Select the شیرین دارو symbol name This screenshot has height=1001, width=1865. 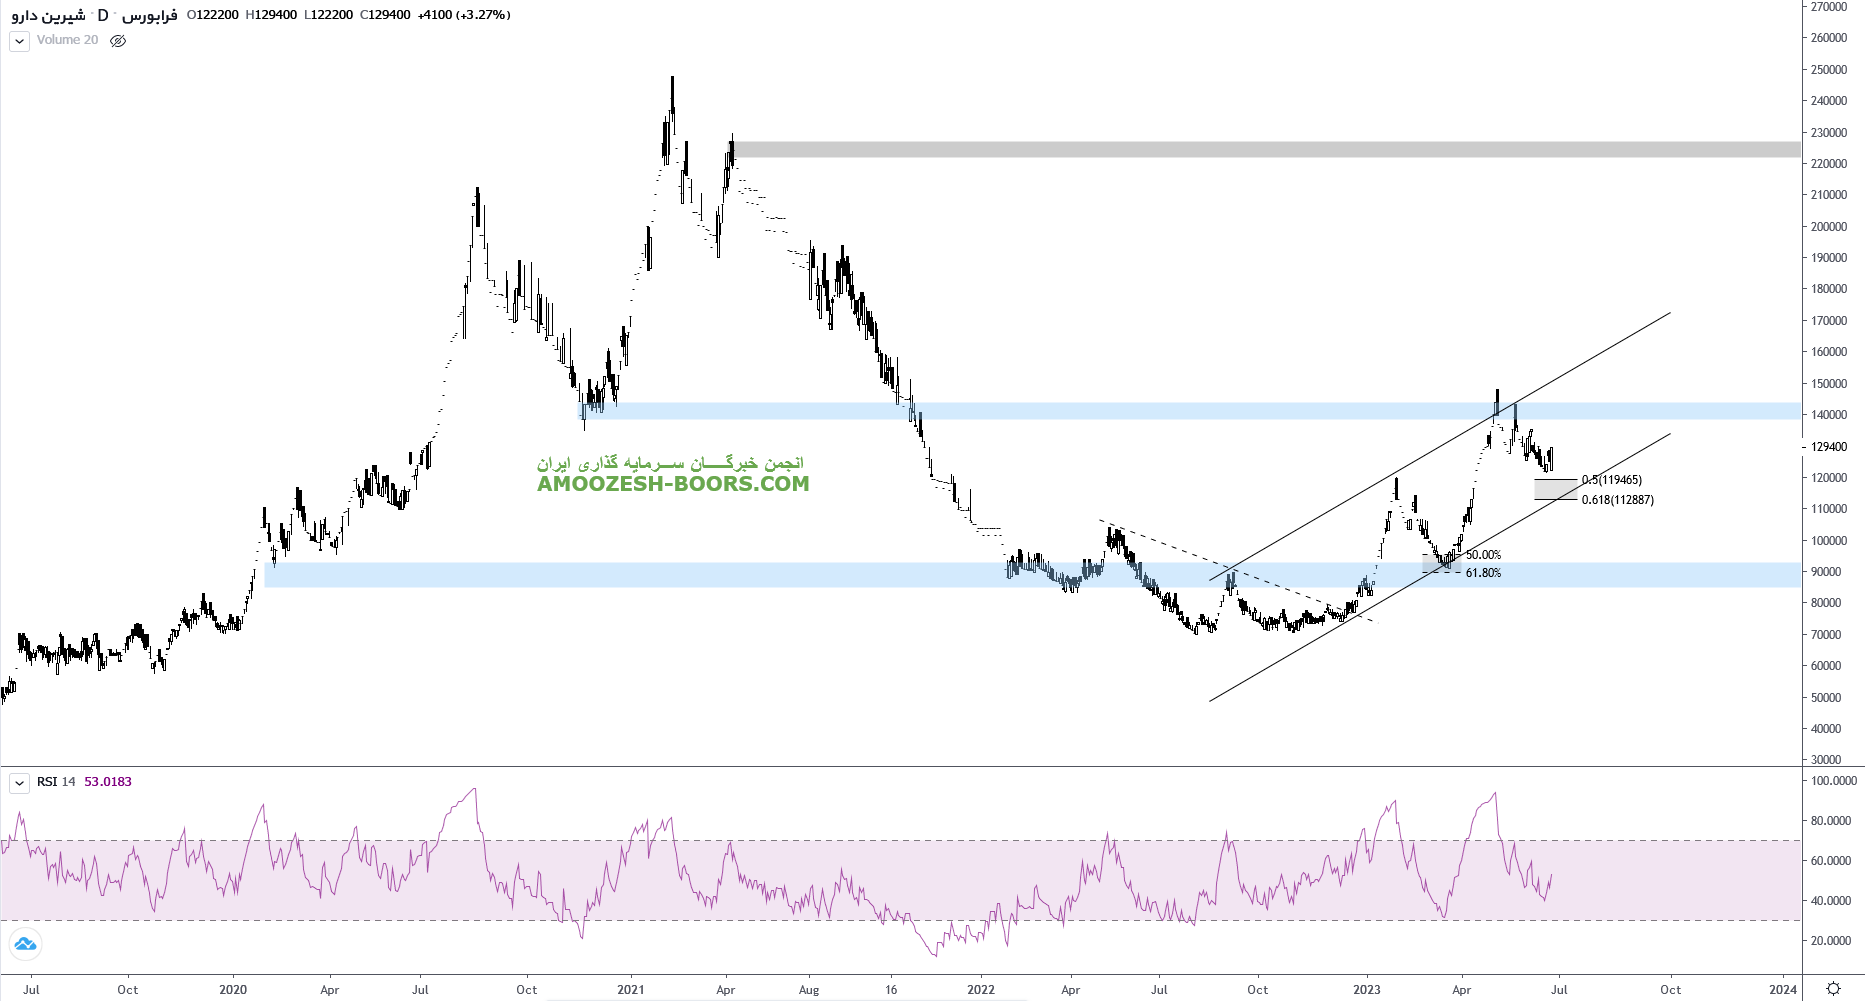48,15
